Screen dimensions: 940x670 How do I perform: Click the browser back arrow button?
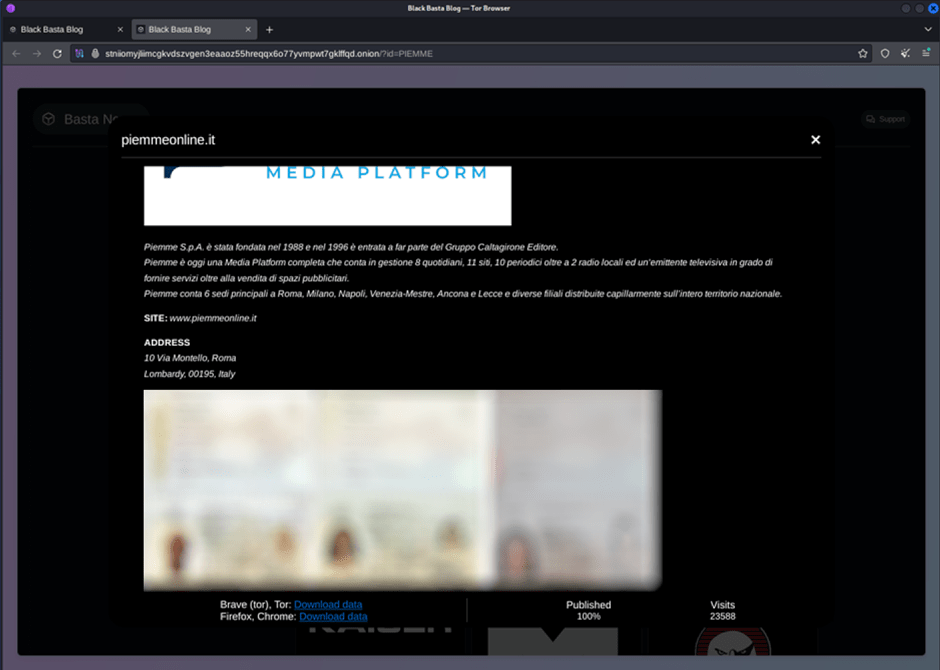[16, 53]
